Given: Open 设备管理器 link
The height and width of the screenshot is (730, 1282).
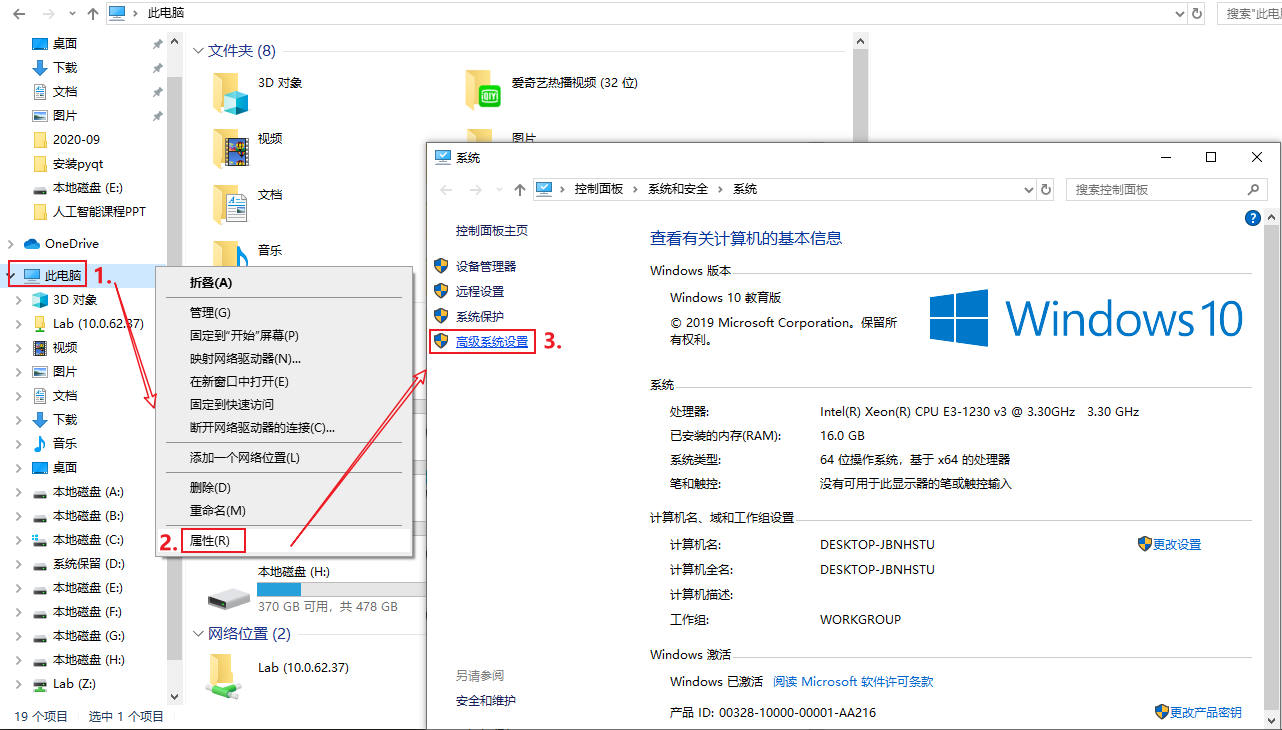Looking at the screenshot, I should (486, 266).
